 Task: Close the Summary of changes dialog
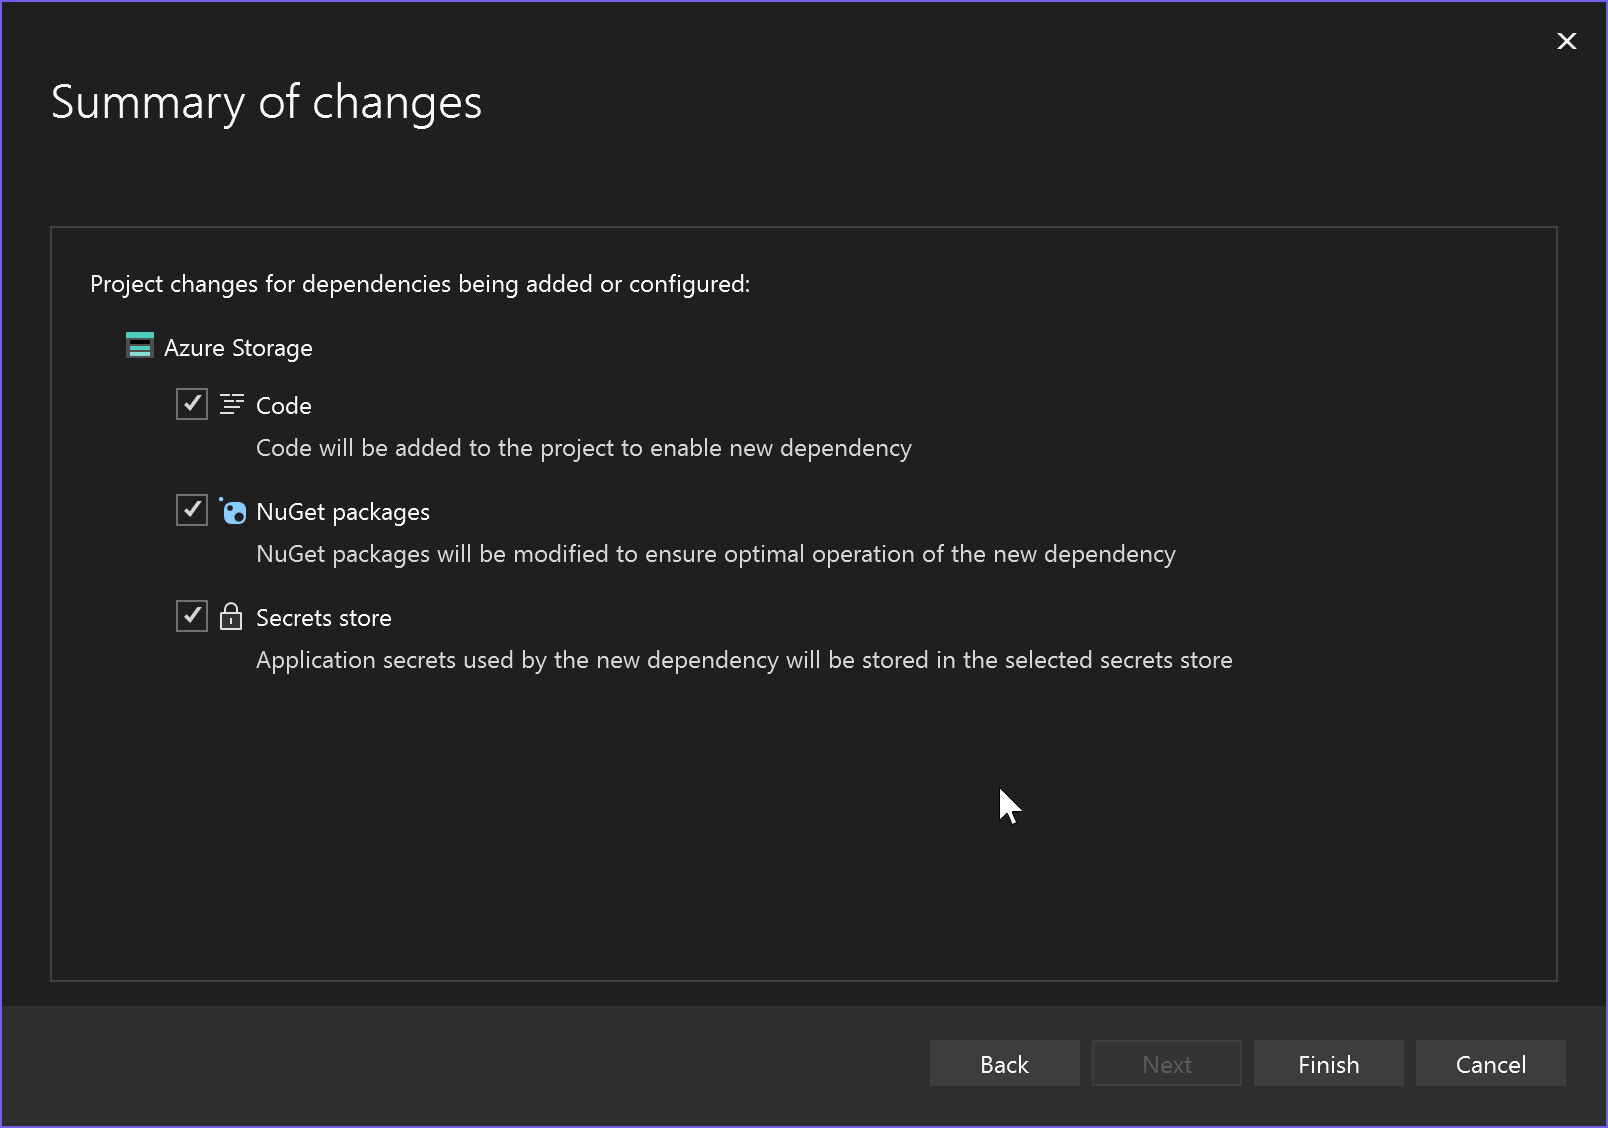point(1566,41)
